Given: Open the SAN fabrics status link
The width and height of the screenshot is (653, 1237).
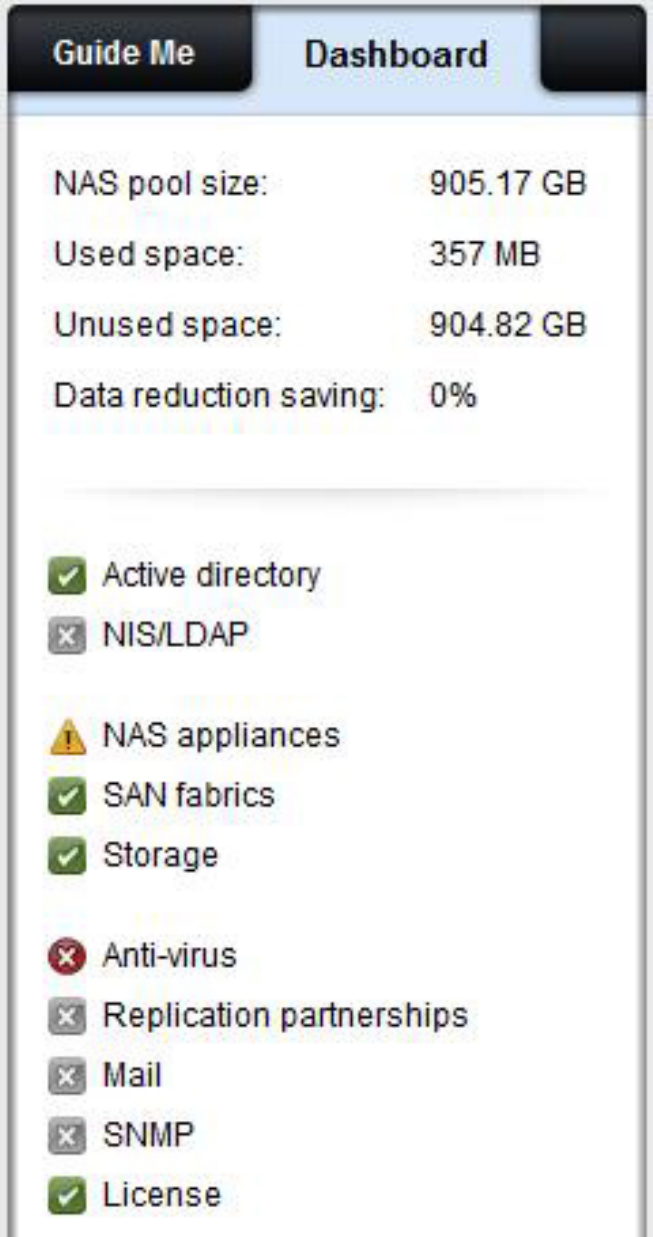Looking at the screenshot, I should pos(188,796).
